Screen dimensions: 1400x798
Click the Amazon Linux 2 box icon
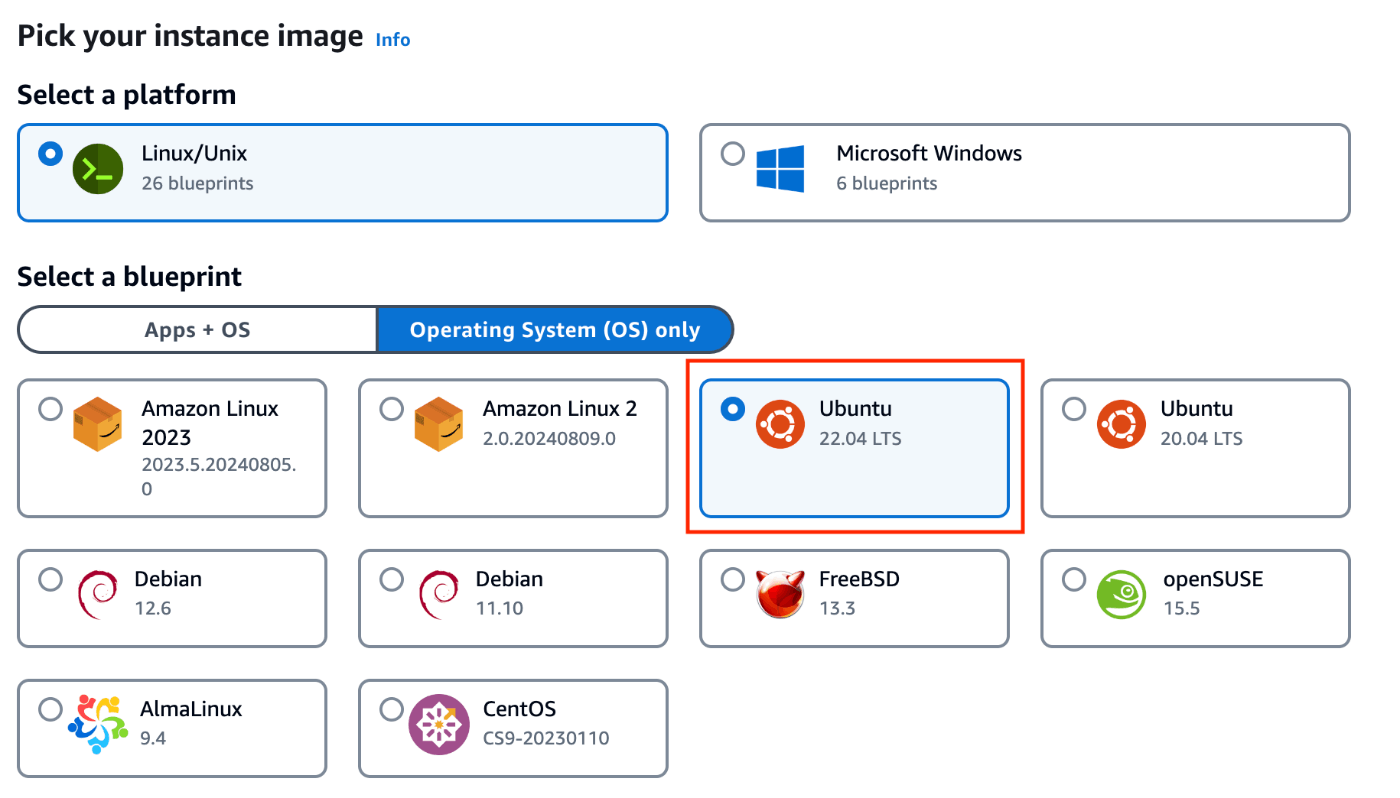tap(438, 424)
